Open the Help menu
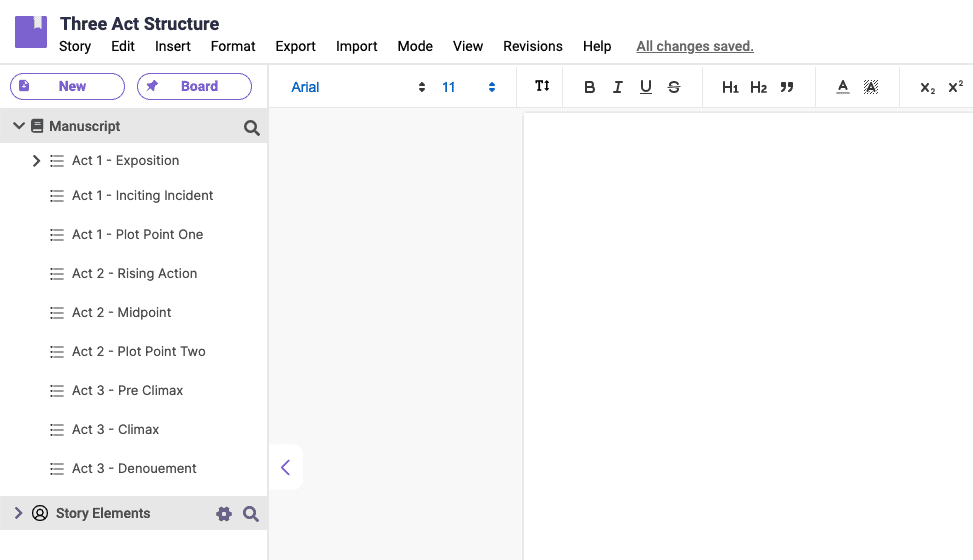 (597, 47)
